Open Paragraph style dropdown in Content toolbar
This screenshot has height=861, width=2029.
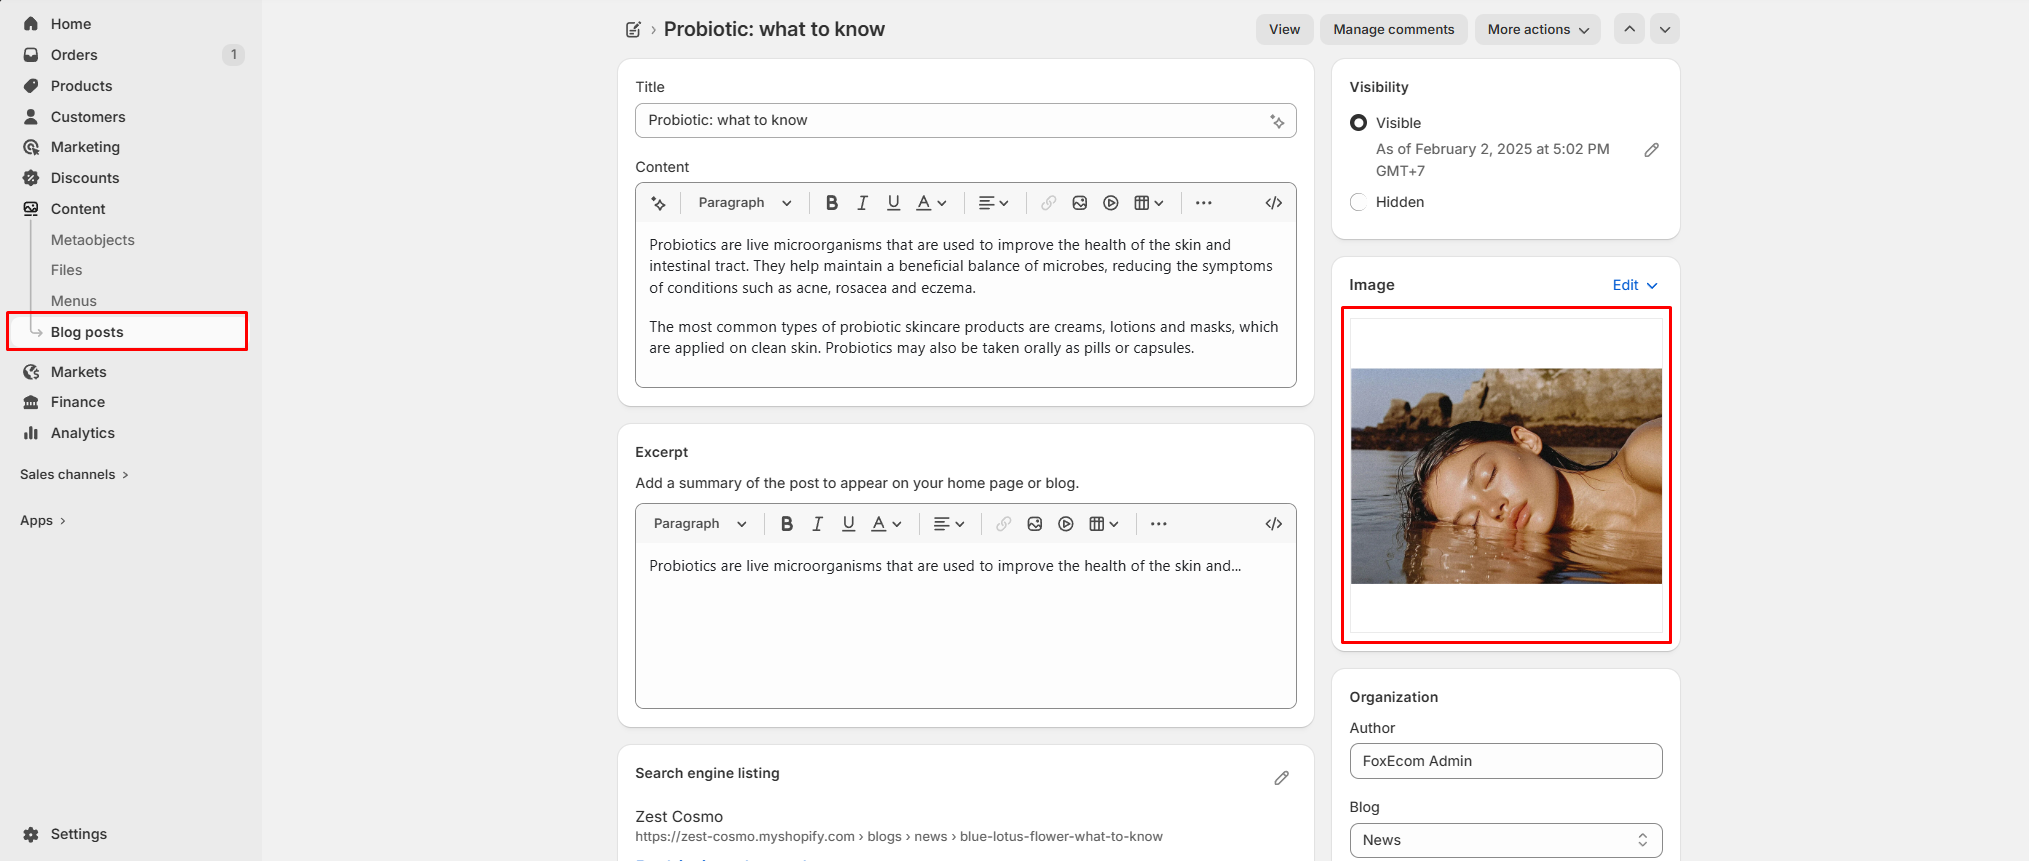click(x=744, y=203)
